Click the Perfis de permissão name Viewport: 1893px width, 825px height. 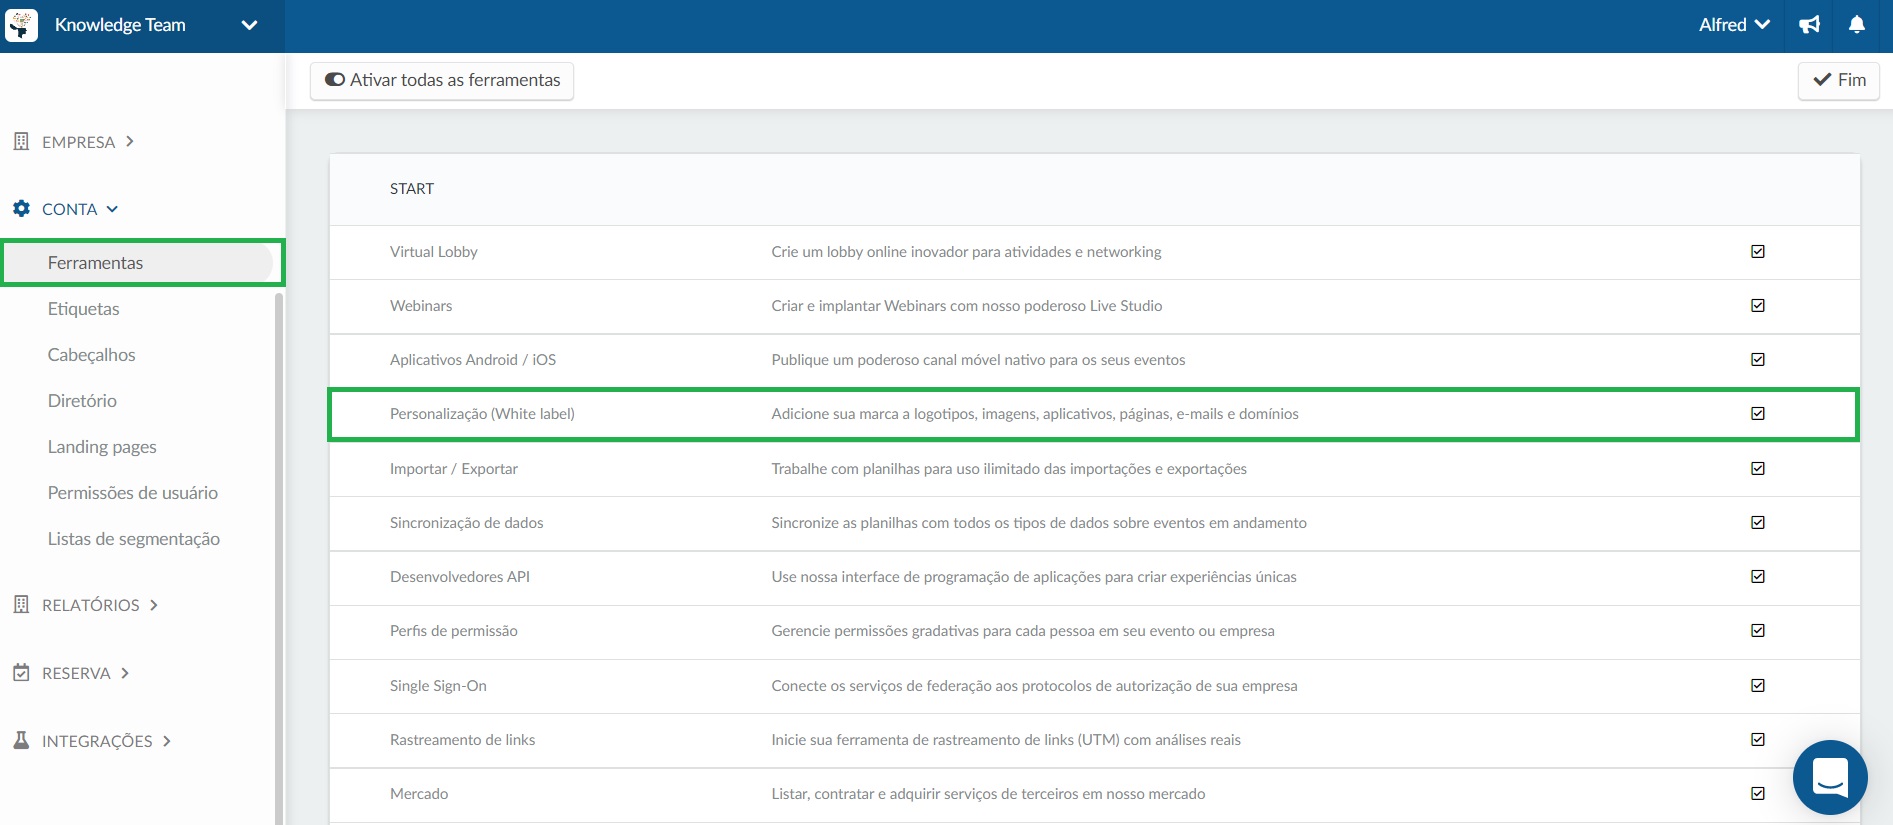click(454, 631)
